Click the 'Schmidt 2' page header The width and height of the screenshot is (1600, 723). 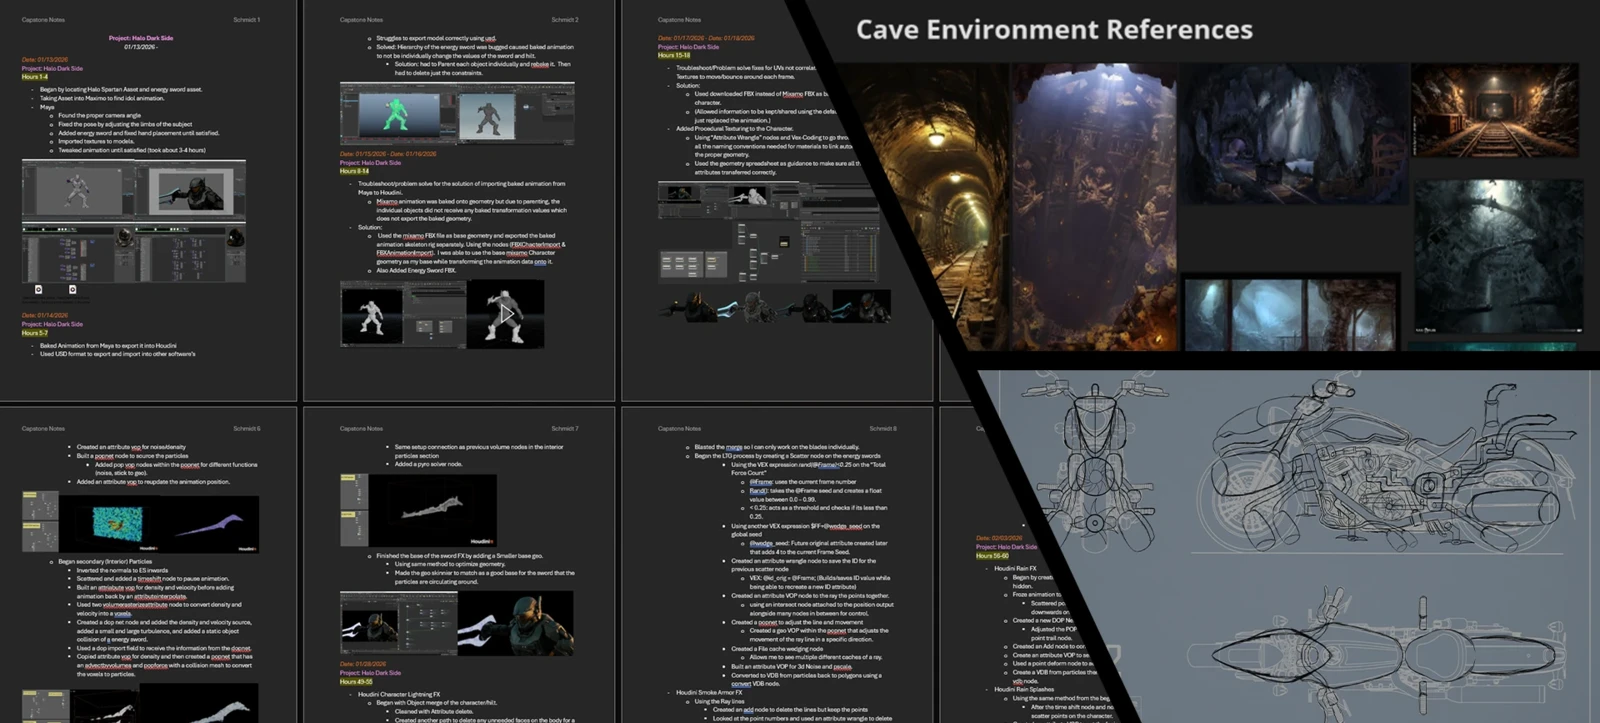pyautogui.click(x=564, y=20)
